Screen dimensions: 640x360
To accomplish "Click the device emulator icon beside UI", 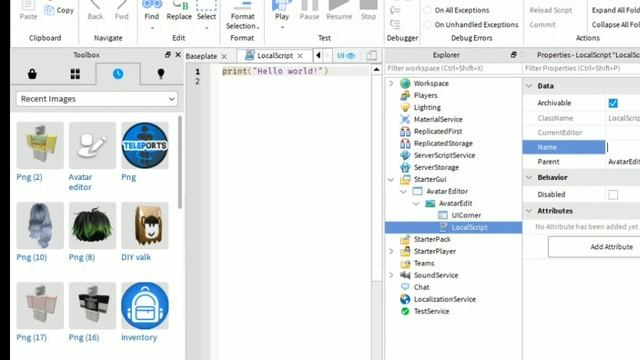I will 371,56.
